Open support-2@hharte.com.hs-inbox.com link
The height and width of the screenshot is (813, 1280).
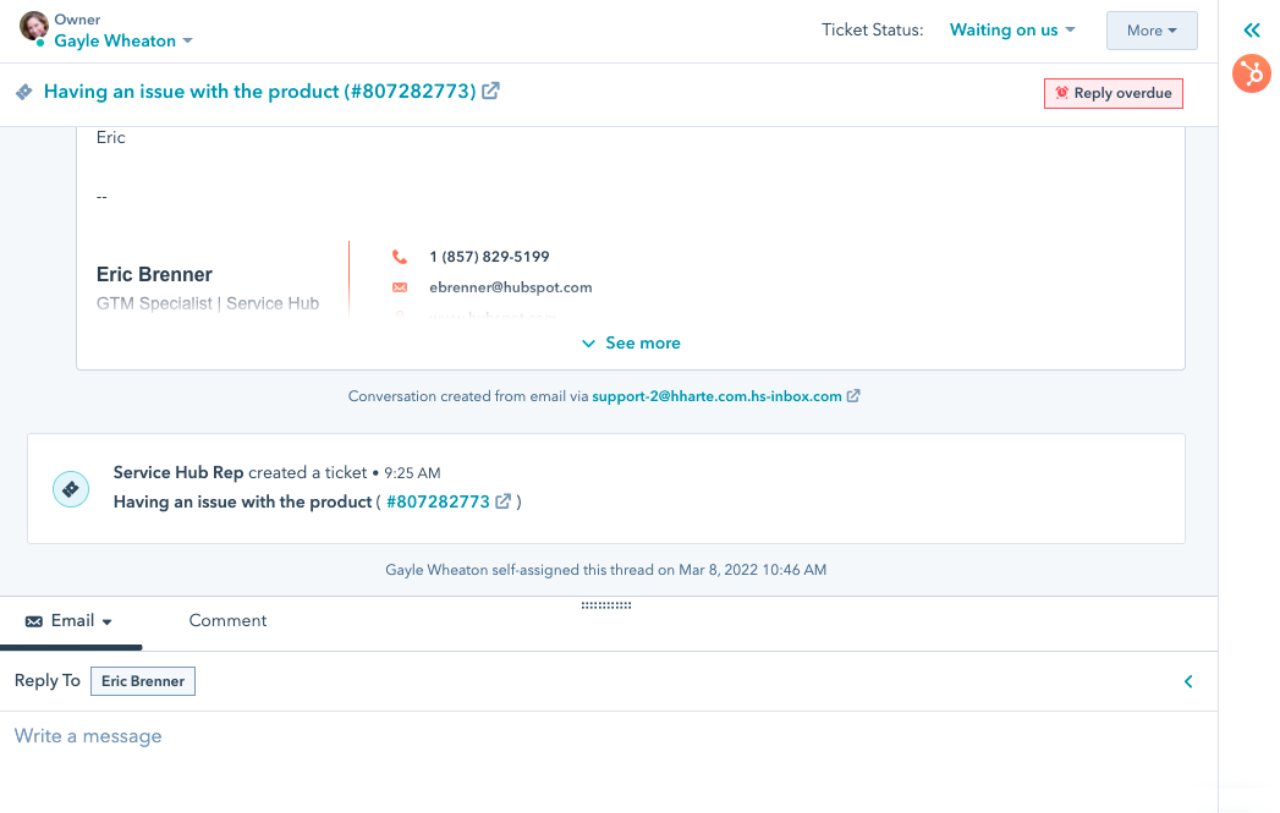coord(717,396)
